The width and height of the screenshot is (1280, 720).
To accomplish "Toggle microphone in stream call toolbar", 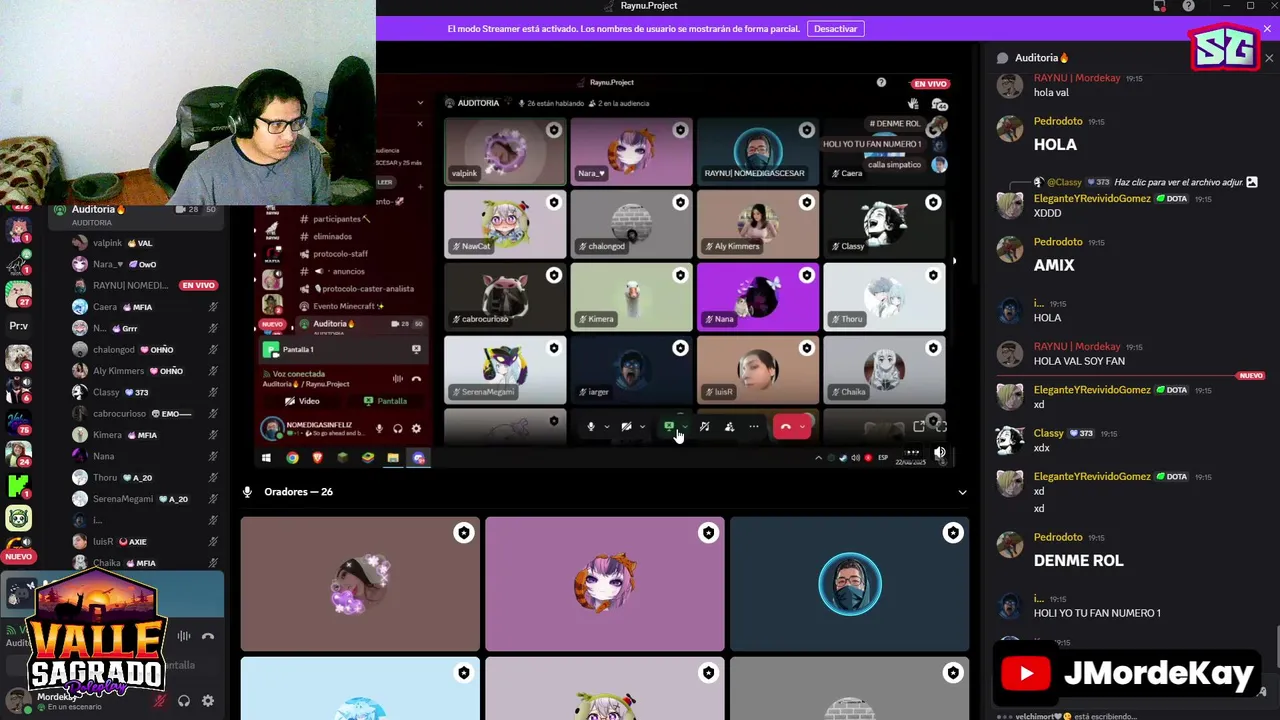I will coord(591,427).
